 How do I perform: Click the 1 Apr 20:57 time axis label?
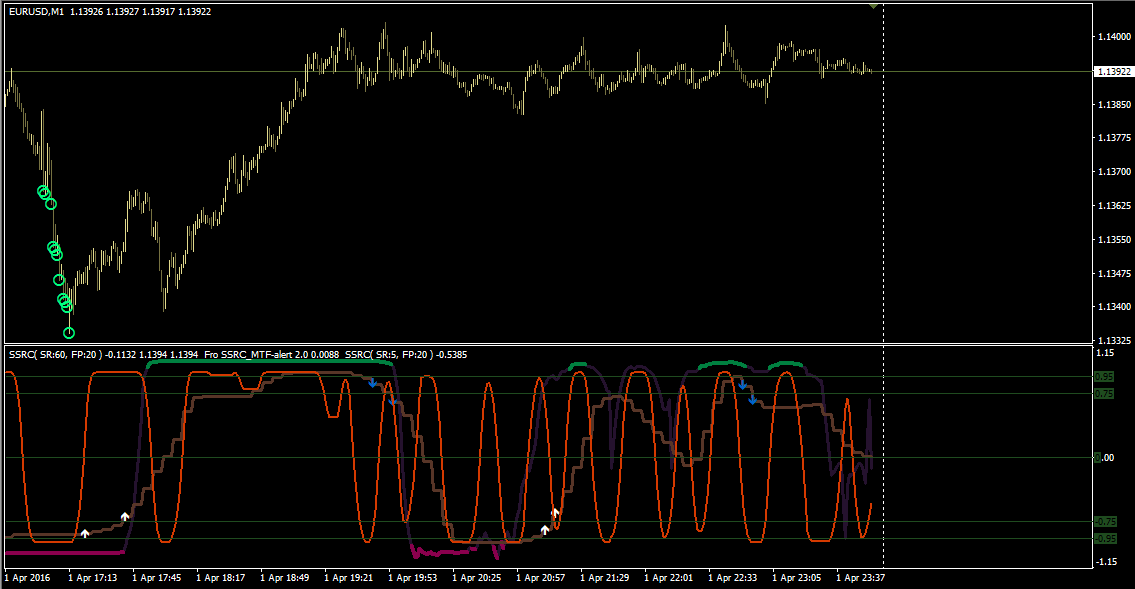click(x=540, y=578)
